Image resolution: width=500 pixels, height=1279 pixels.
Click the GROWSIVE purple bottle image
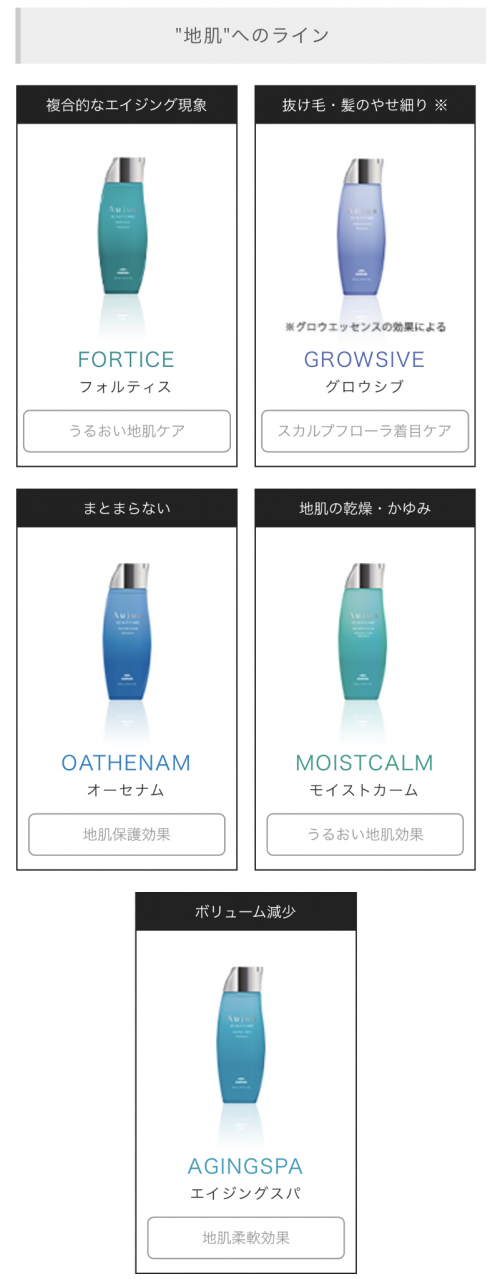[x=365, y=227]
